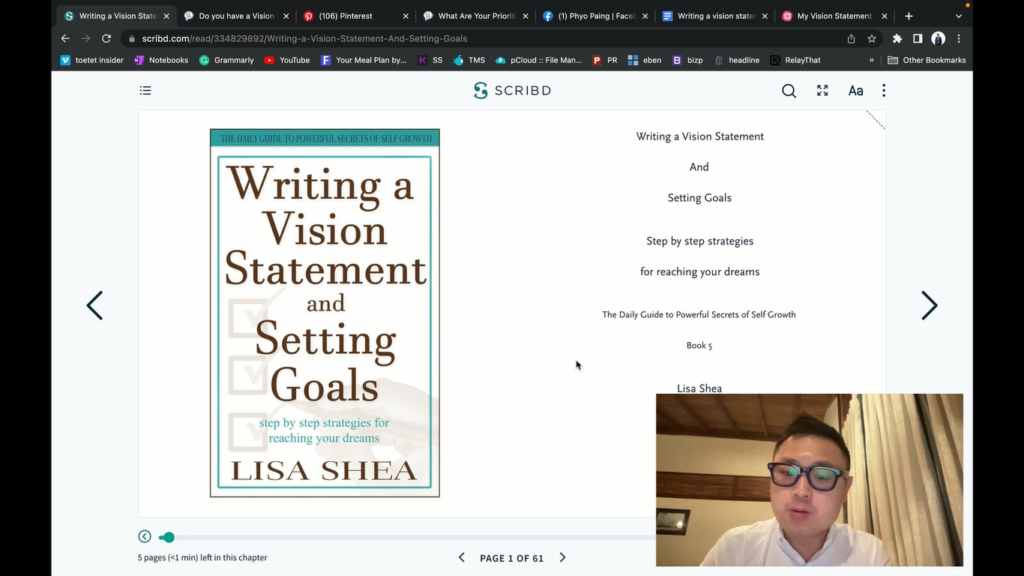
Task: Click the 'PAGE 1 OF 61' indicator
Action: 511,558
